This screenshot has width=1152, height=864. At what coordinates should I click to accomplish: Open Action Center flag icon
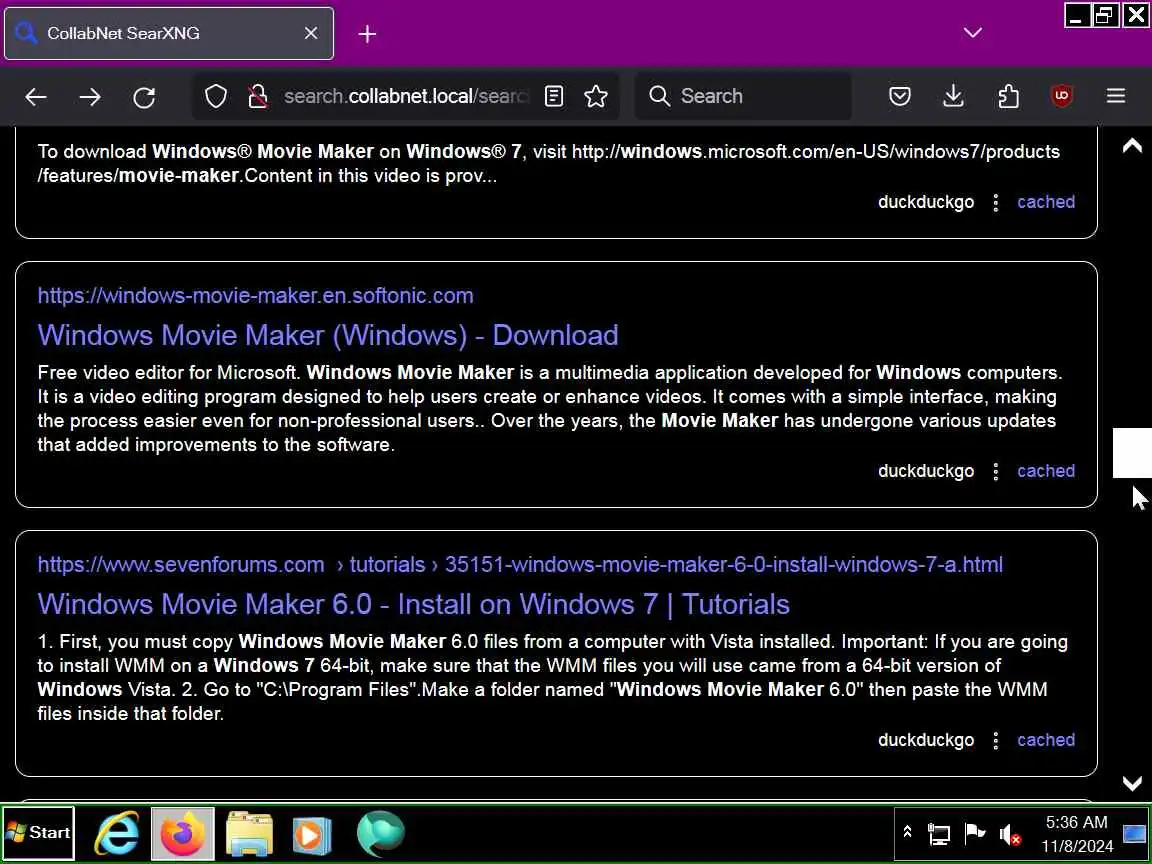pos(974,834)
